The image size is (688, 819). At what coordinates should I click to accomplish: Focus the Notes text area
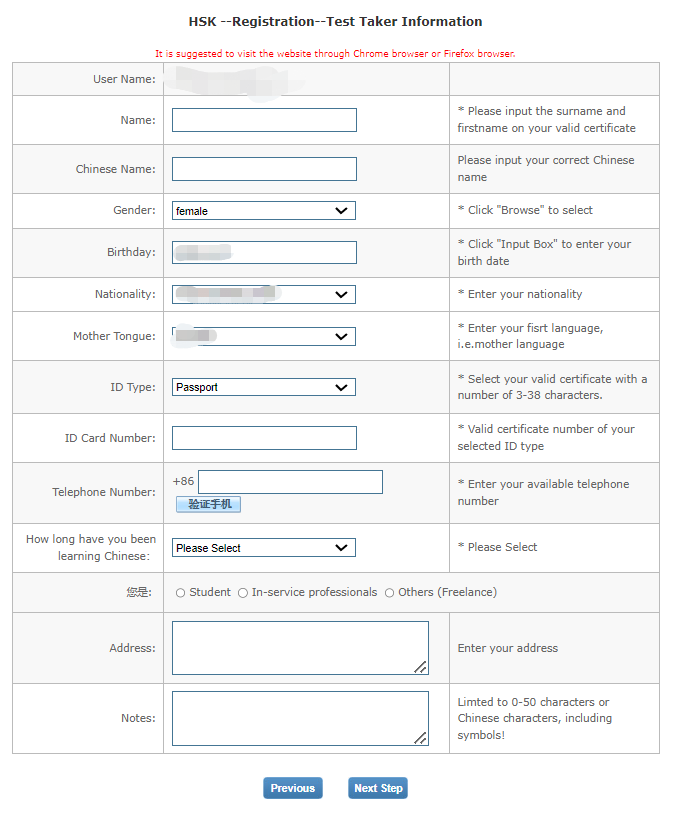pyautogui.click(x=300, y=717)
